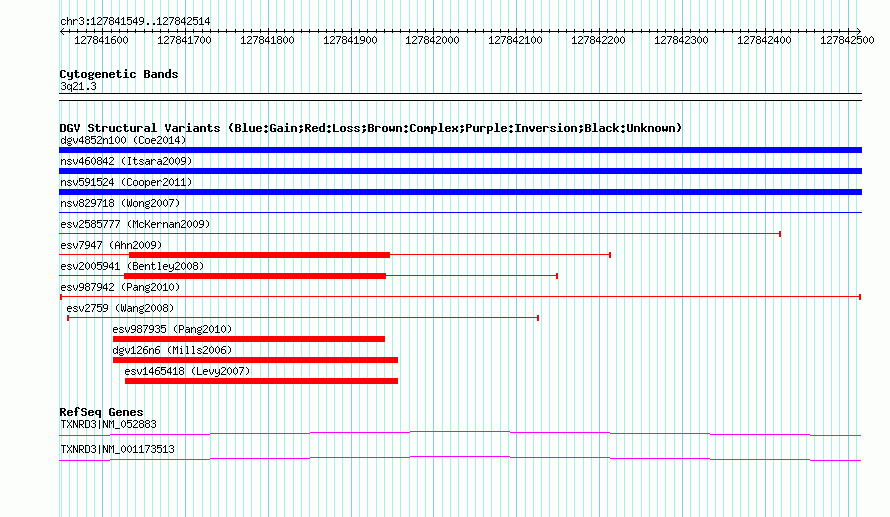Image resolution: width=890 pixels, height=517 pixels.
Task: Click the thick red loss bar of esv7947
Action: coord(259,255)
